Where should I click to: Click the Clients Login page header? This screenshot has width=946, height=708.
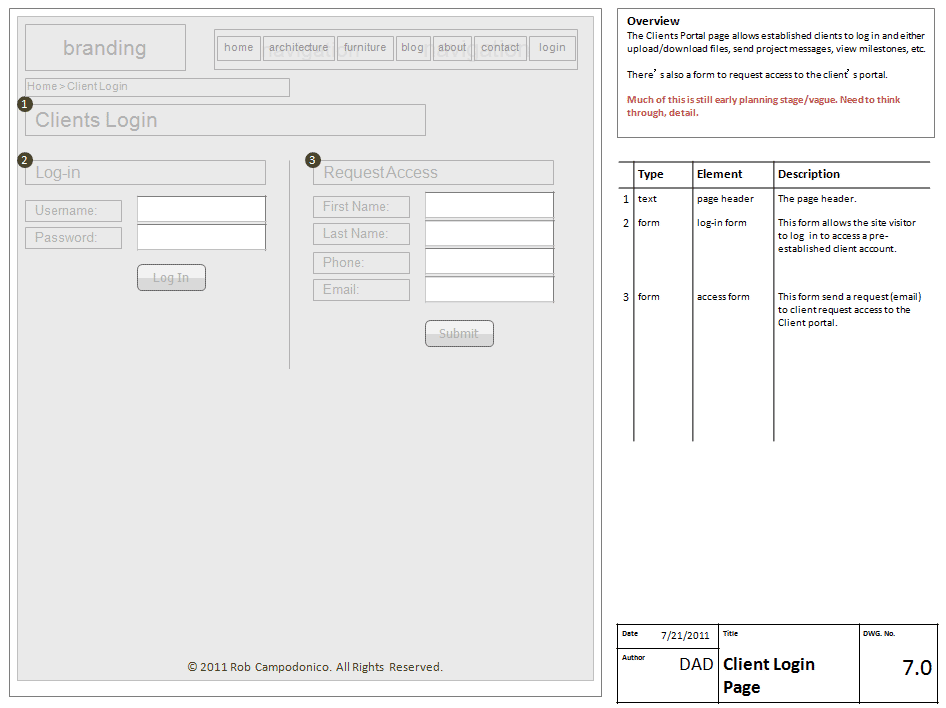point(225,120)
